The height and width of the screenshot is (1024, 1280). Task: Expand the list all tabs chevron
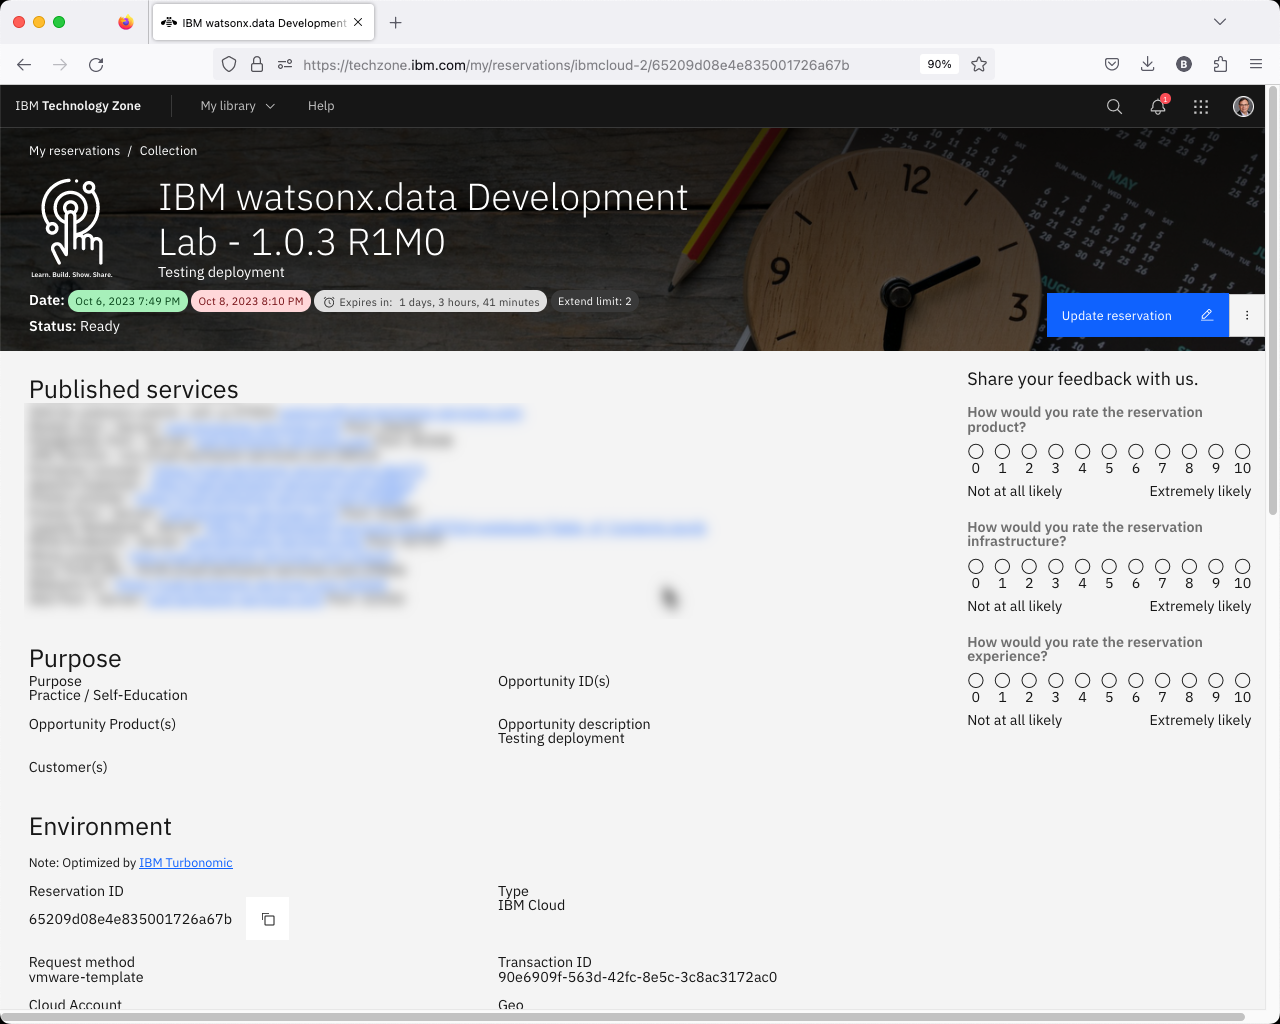point(1220,22)
